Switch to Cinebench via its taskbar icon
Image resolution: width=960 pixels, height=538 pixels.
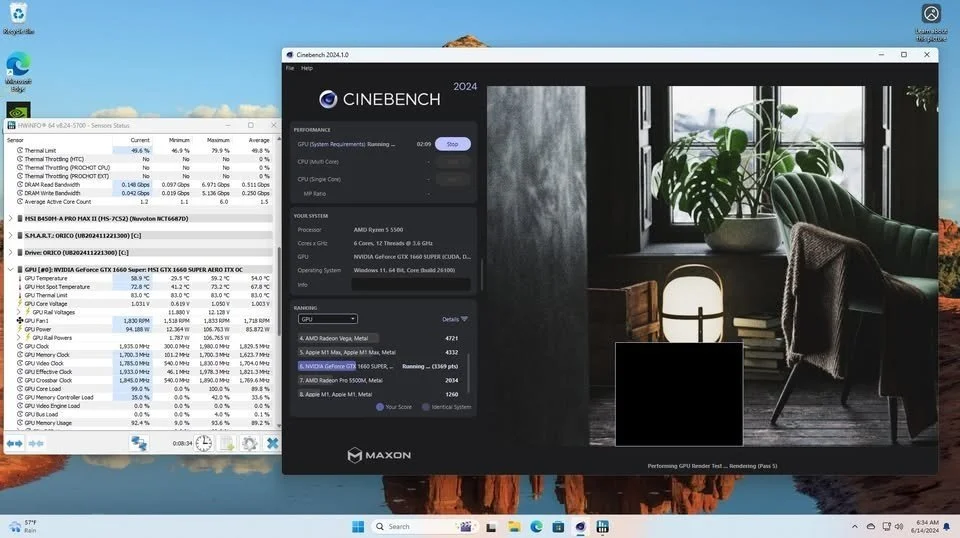click(580, 526)
